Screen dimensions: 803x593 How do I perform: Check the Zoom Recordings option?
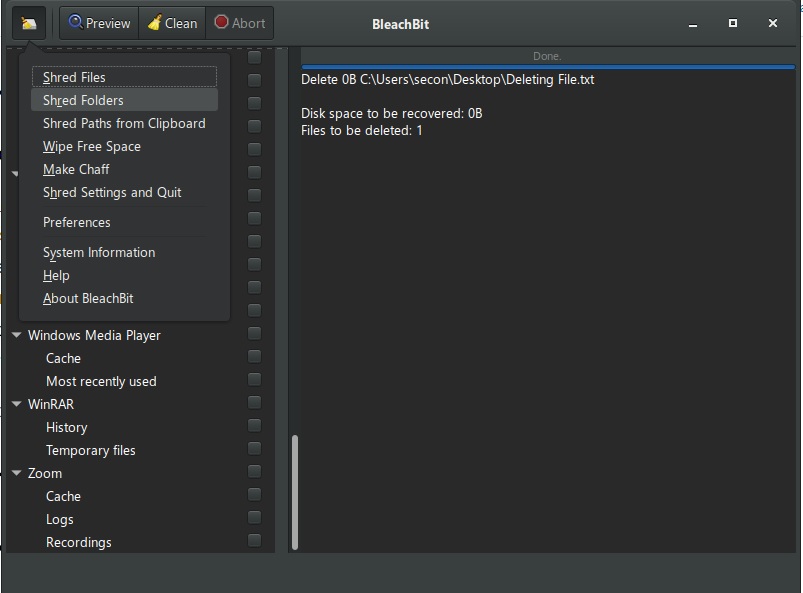pyautogui.click(x=254, y=542)
